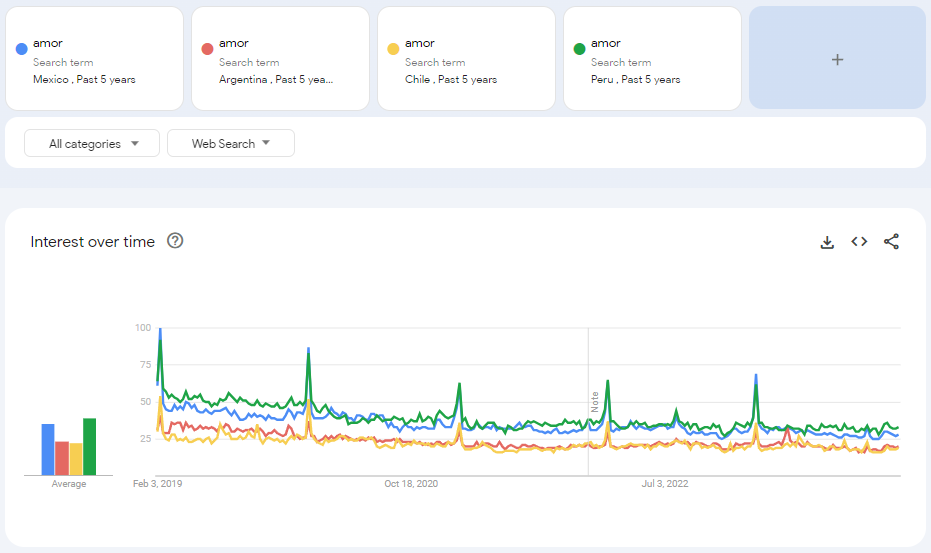The image size is (931, 553).
Task: Click the red Argentina average bar
Action: [x=62, y=459]
